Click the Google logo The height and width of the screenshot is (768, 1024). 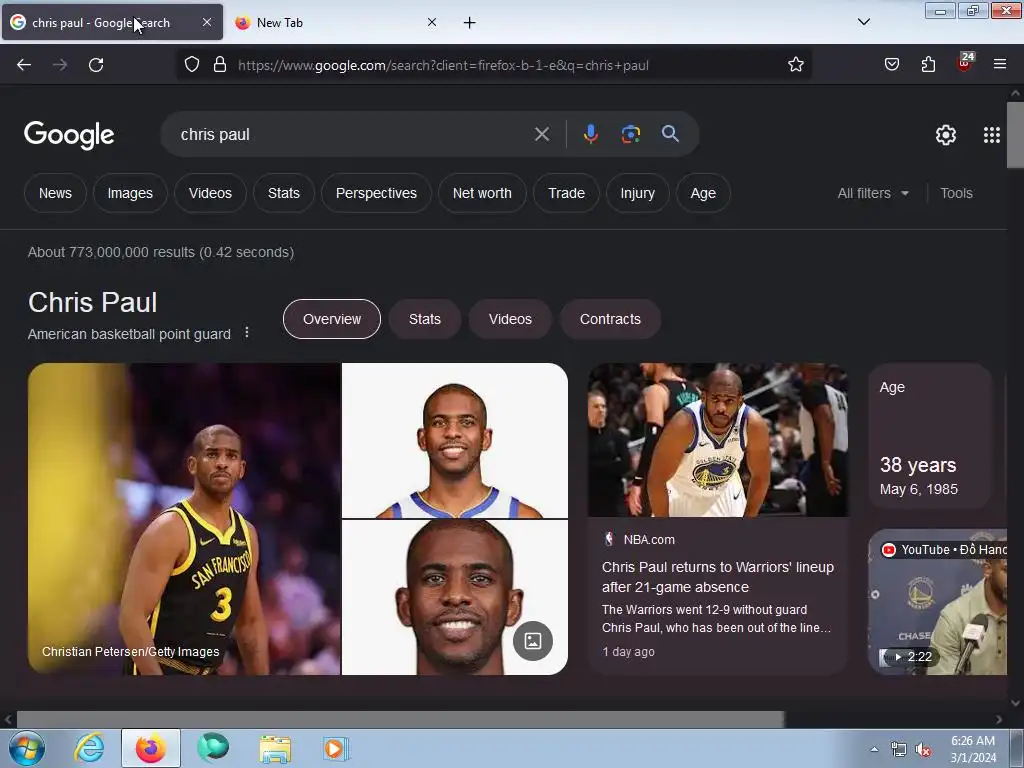[69, 135]
